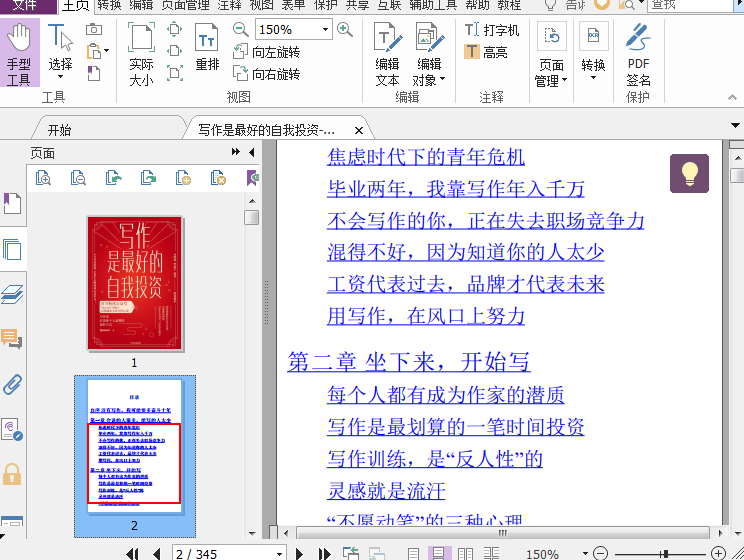Open the Edit Object (编辑对象) tool
This screenshot has width=744, height=560.
coord(429,54)
